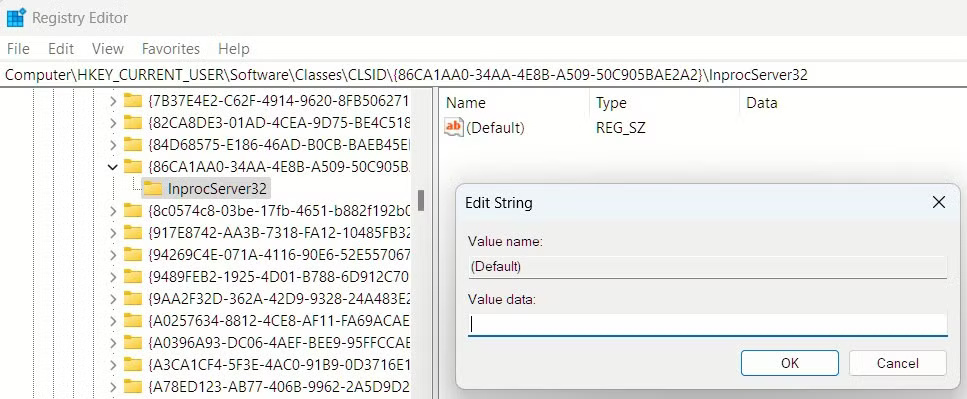Click folder icon of {9AA2F32D-362A key

(x=133, y=298)
